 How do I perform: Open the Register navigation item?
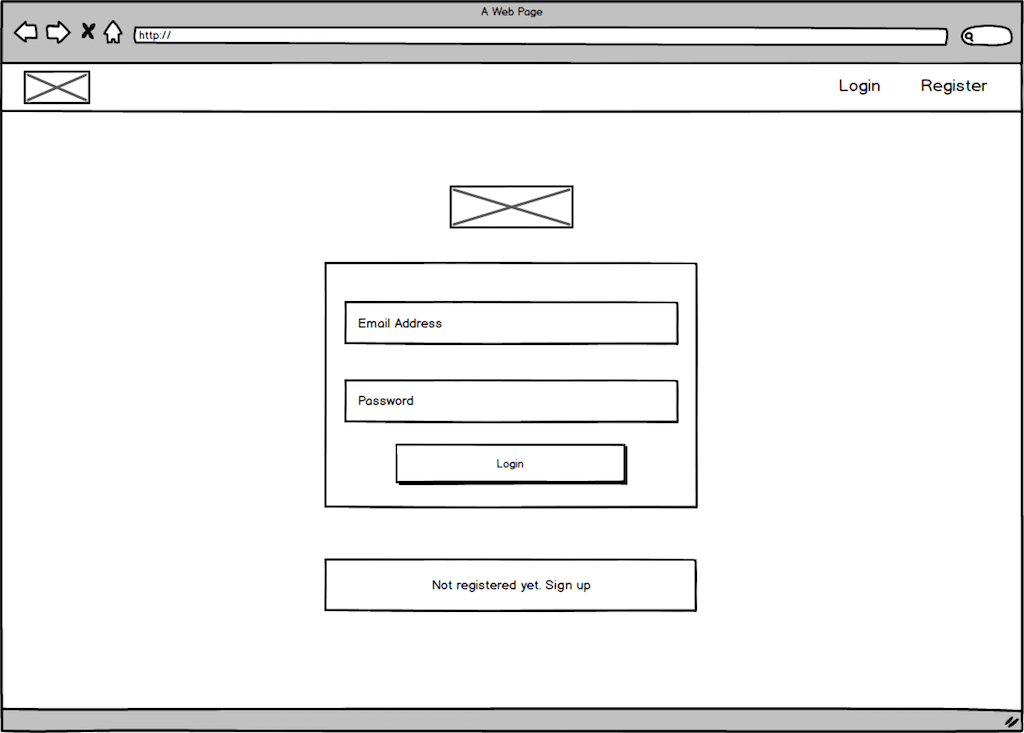[x=953, y=86]
